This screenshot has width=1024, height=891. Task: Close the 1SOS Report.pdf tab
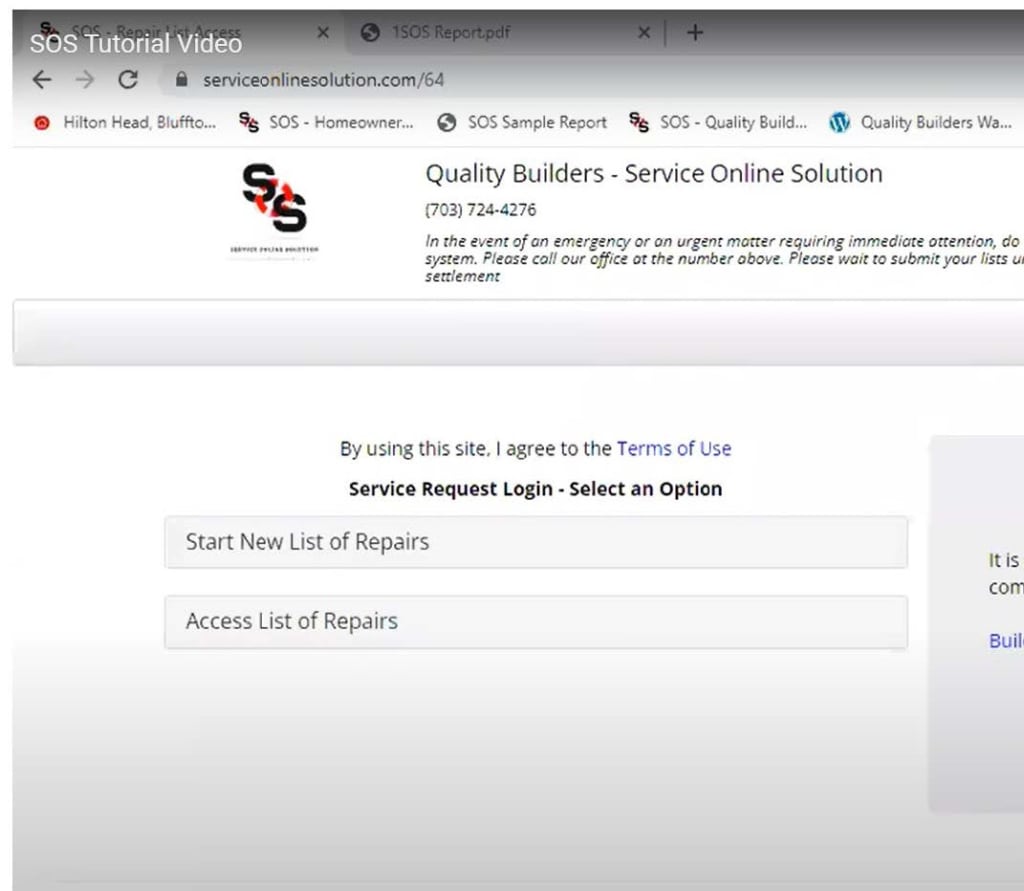click(644, 33)
